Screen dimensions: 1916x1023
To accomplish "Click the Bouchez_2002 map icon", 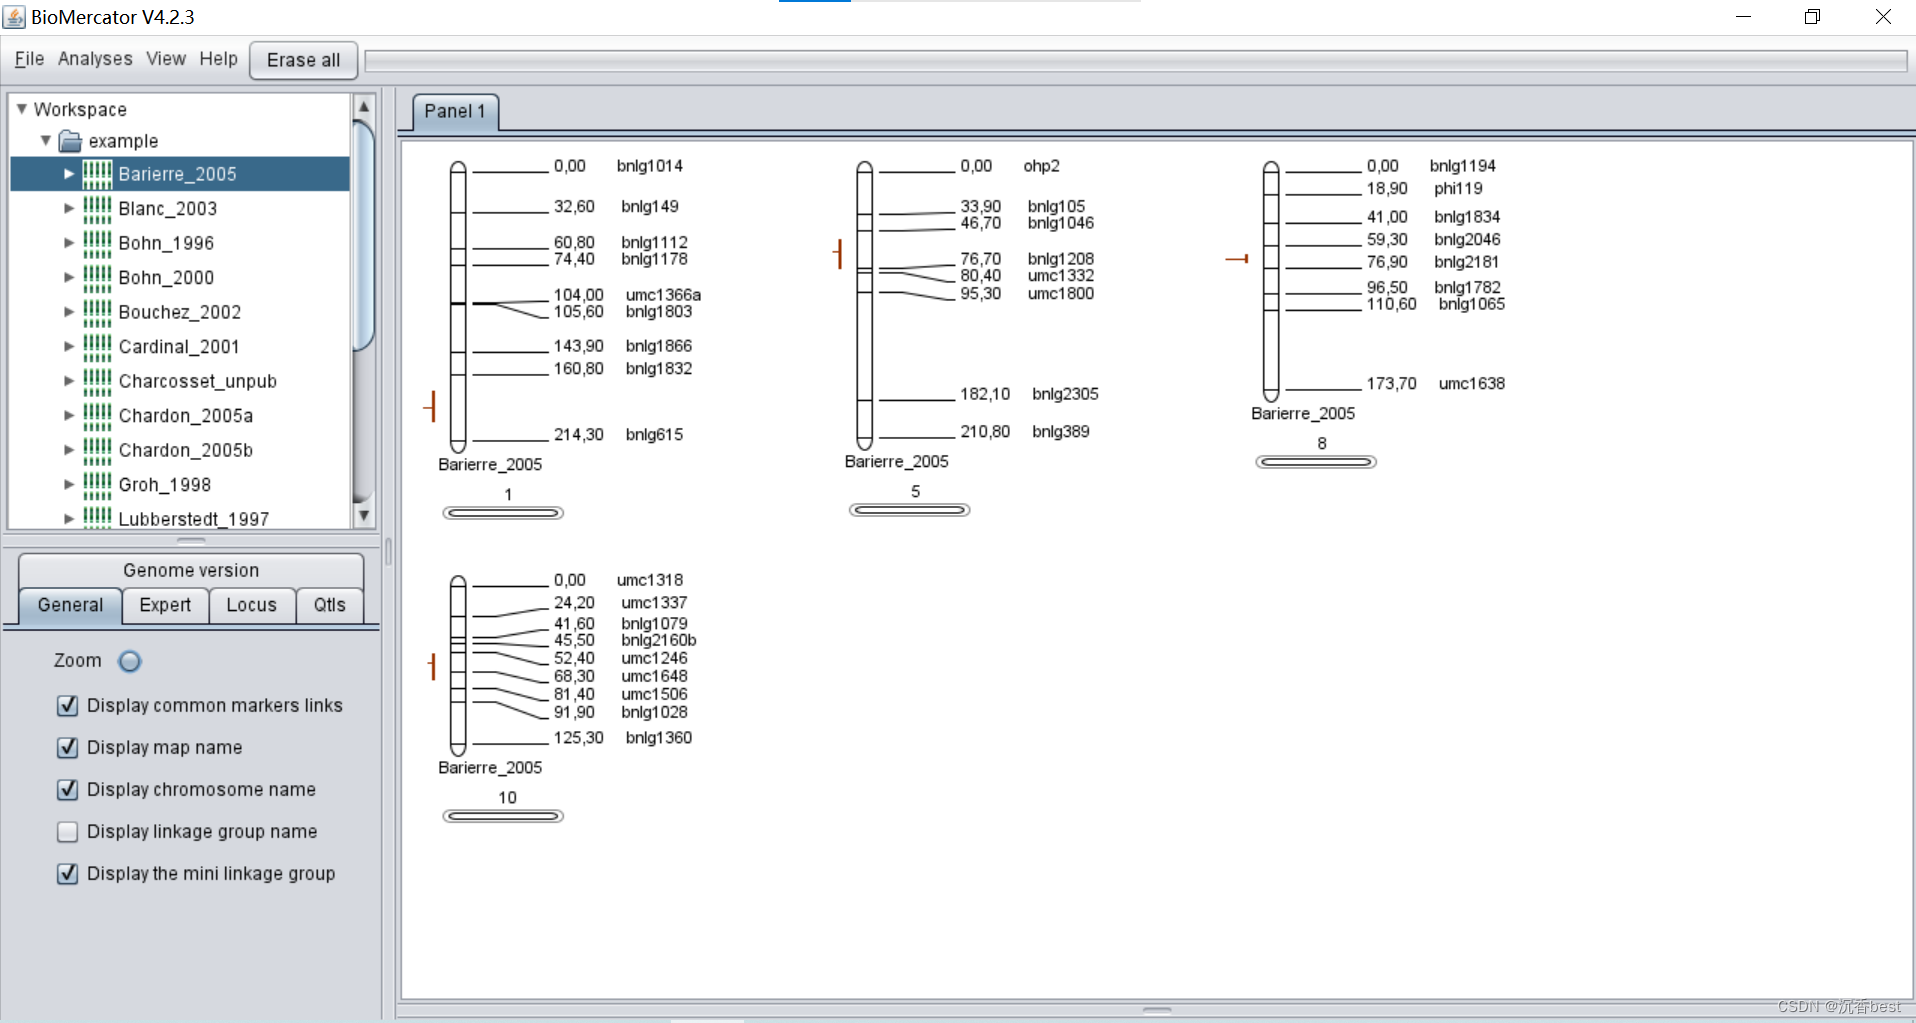I will click(95, 312).
